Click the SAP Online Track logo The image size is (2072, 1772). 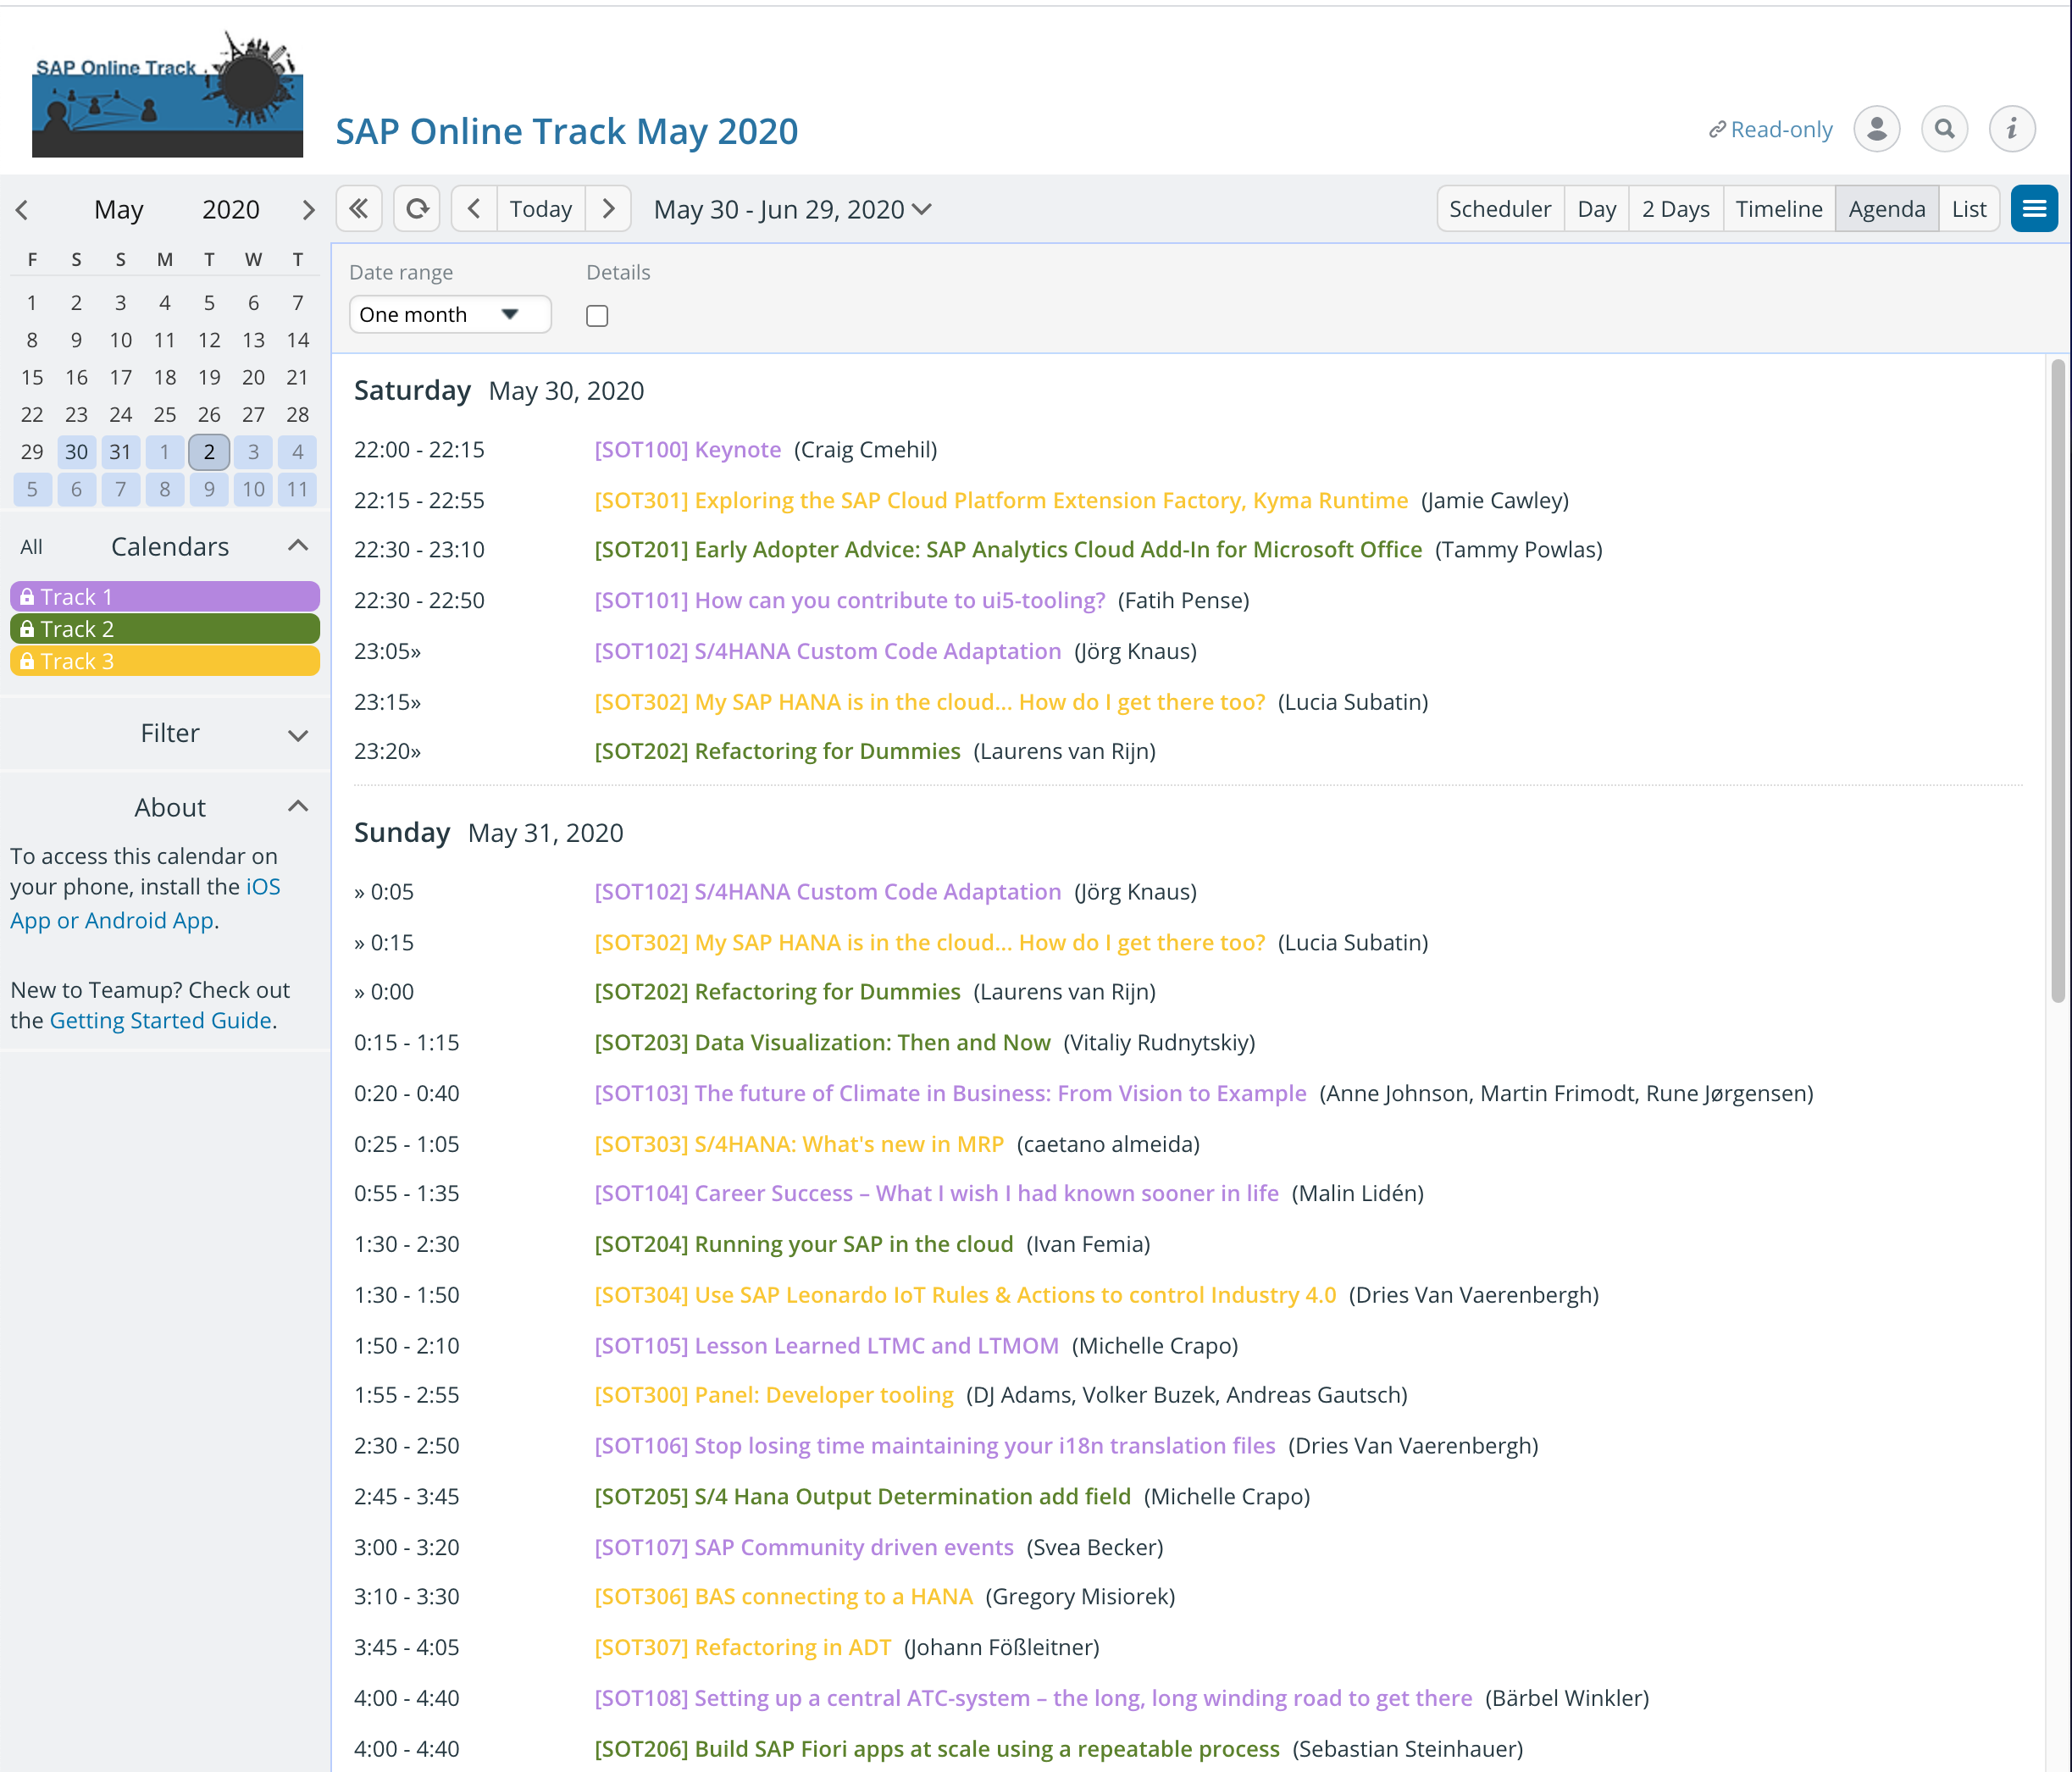tap(167, 93)
